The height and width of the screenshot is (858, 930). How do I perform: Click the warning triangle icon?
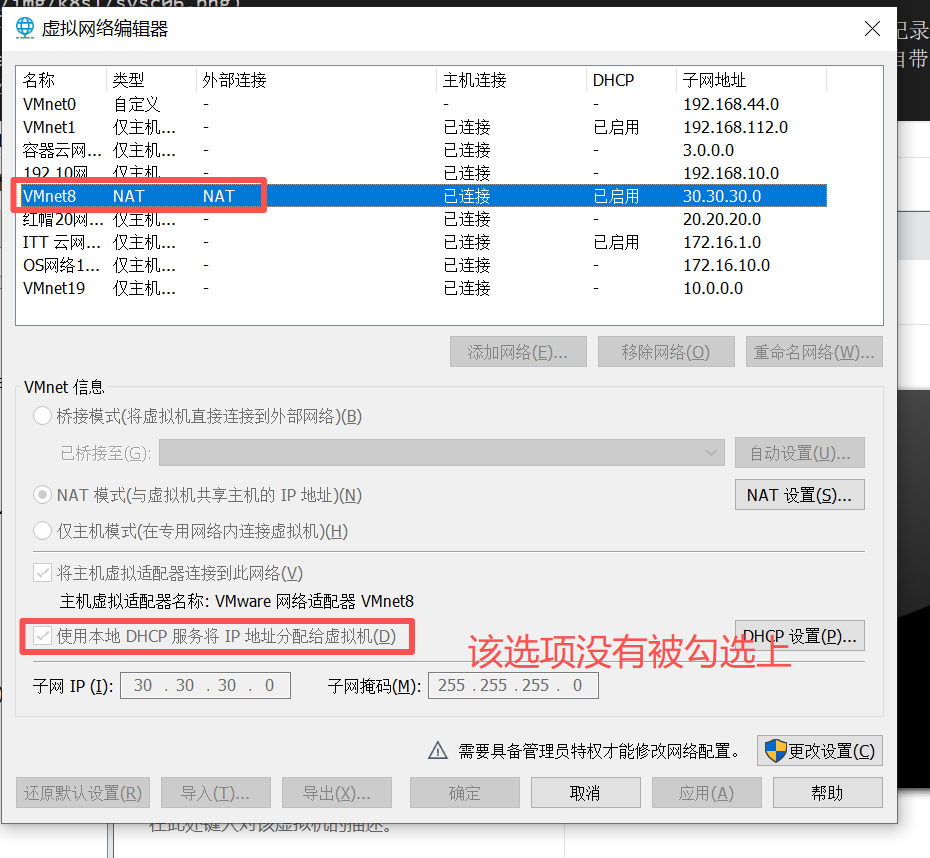[x=438, y=751]
